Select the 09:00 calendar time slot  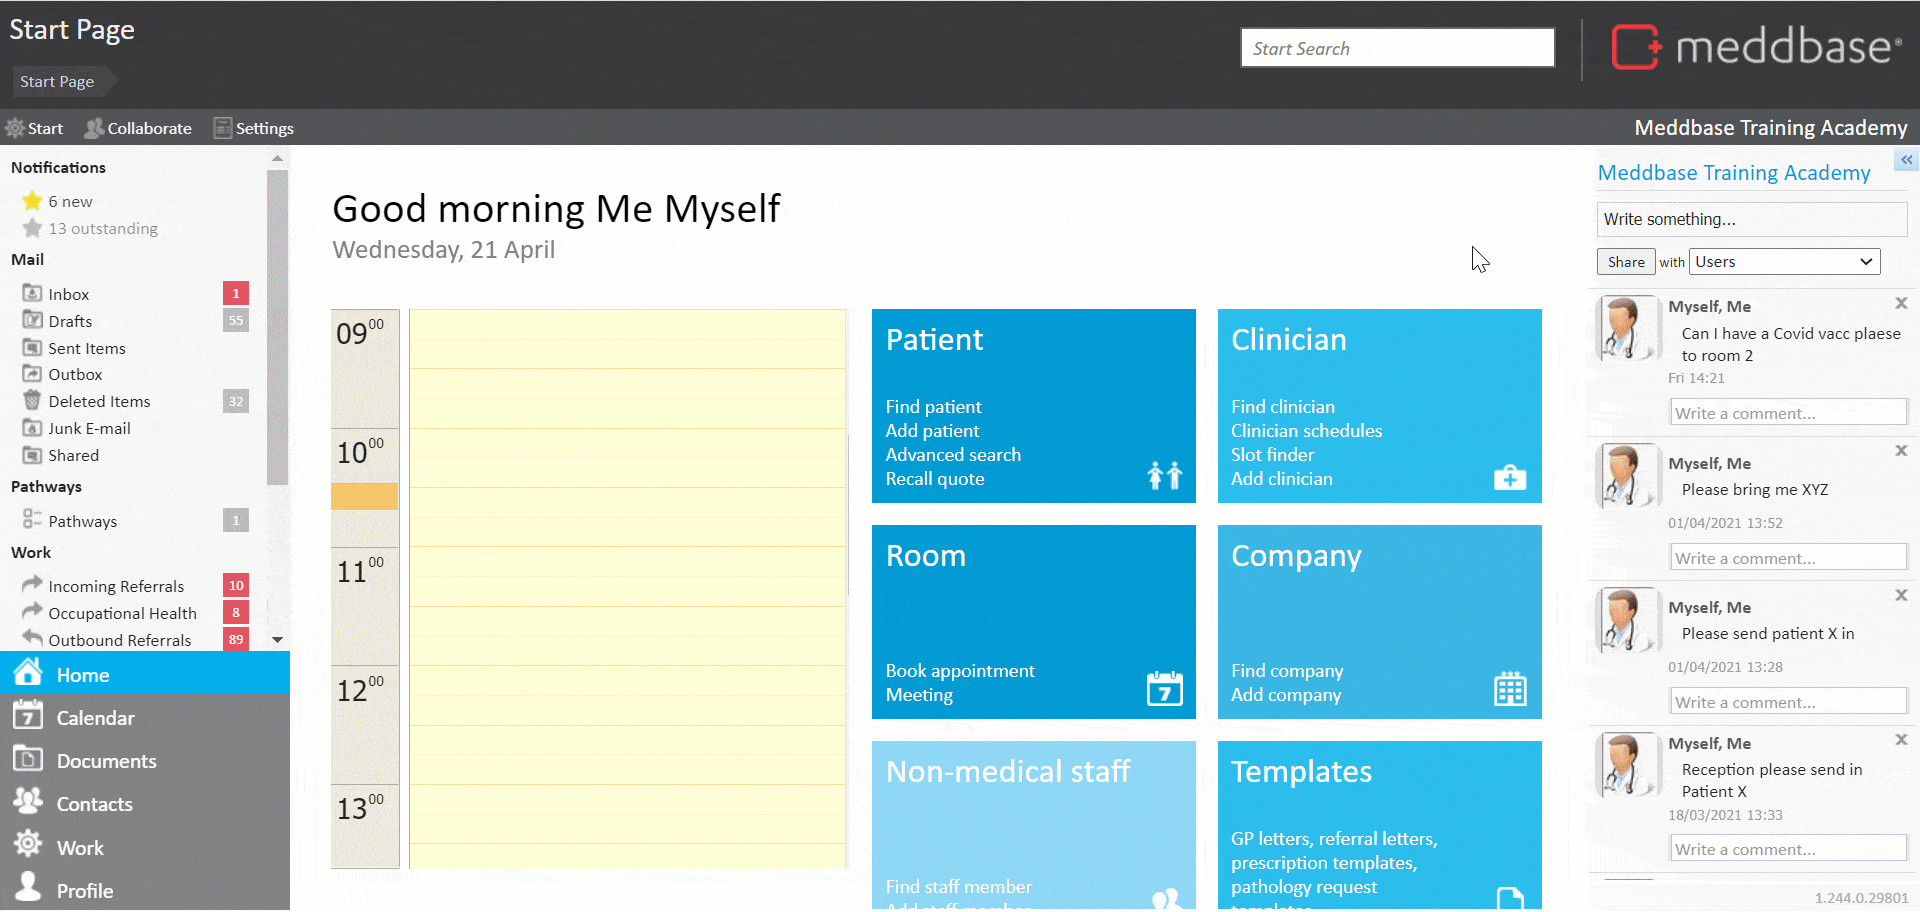coord(628,339)
